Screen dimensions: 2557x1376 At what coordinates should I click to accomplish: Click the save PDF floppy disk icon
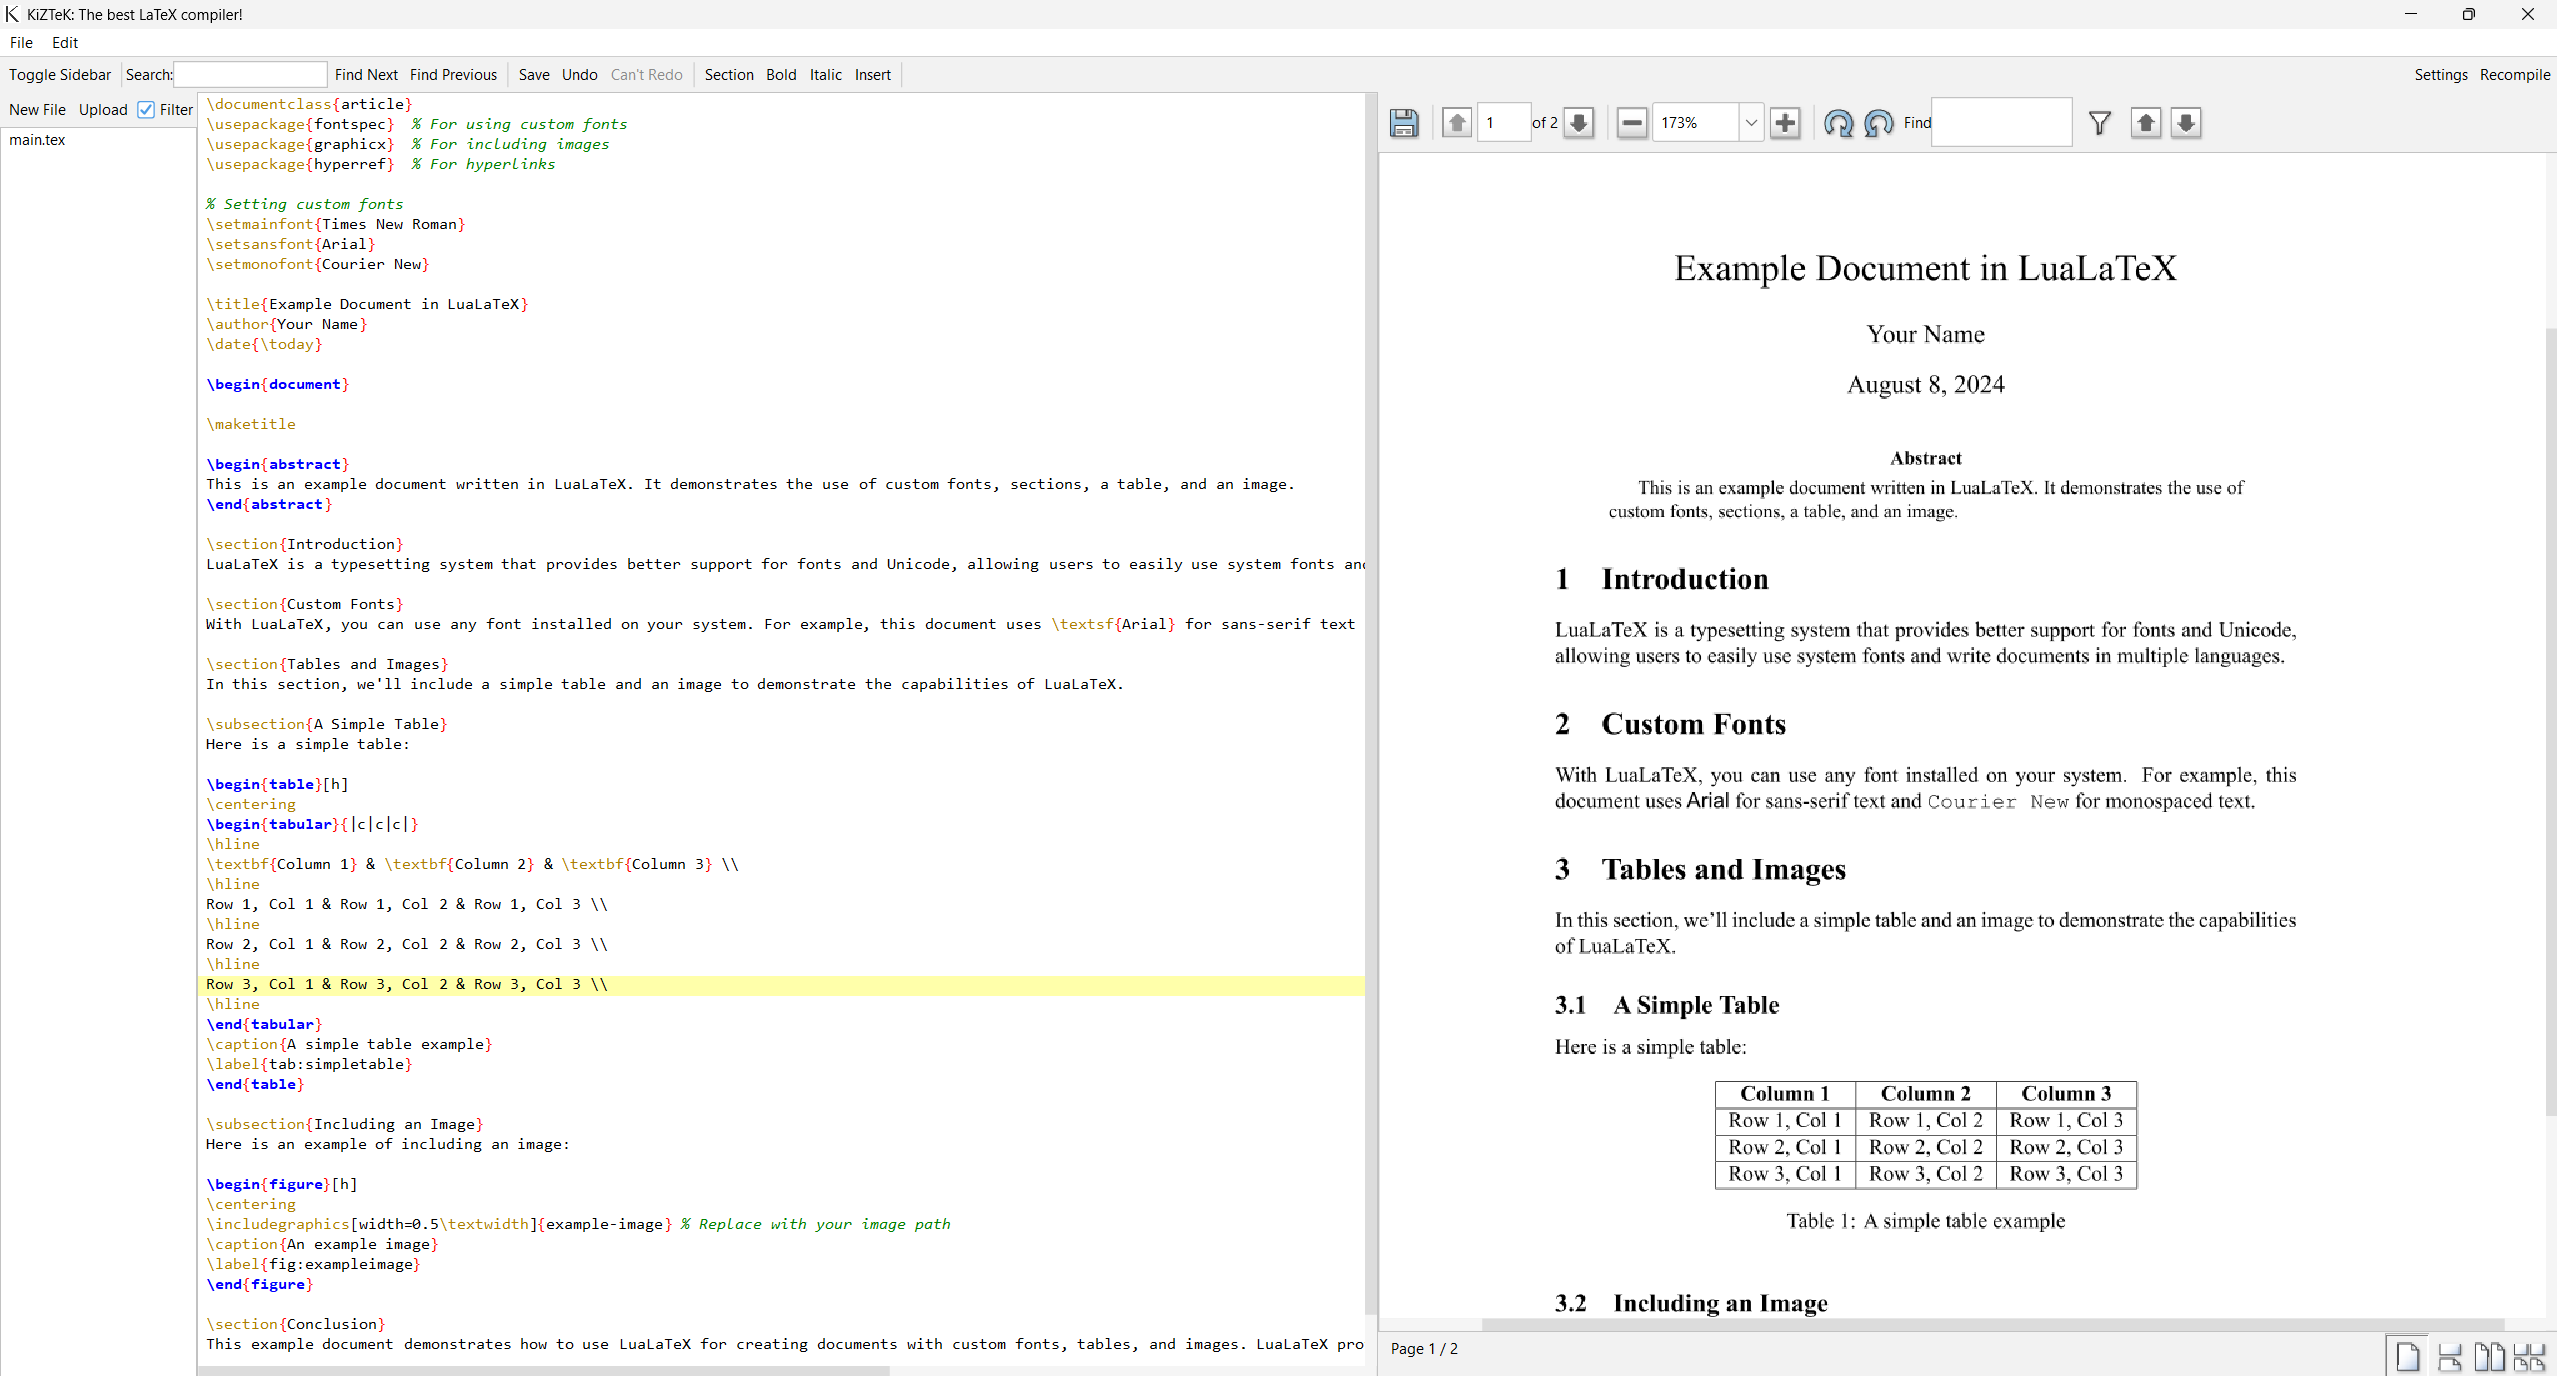pyautogui.click(x=1404, y=123)
